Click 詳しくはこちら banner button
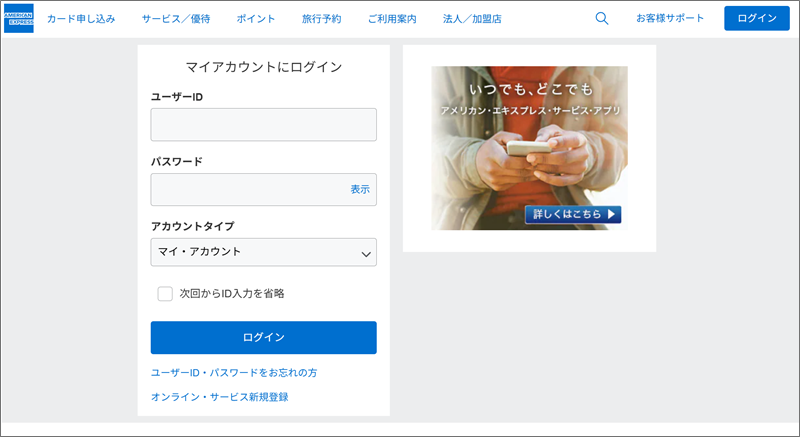Image resolution: width=800 pixels, height=437 pixels. 573,214
